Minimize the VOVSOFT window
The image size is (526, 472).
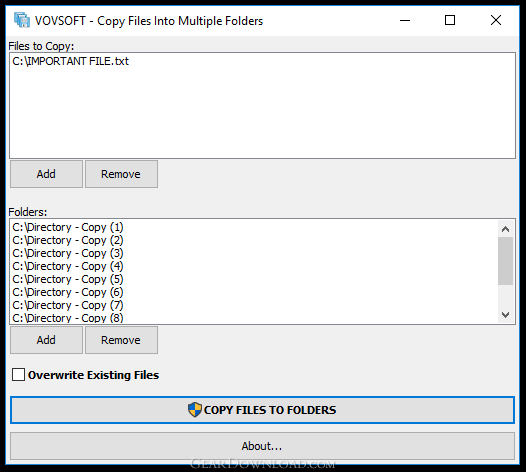(405, 20)
